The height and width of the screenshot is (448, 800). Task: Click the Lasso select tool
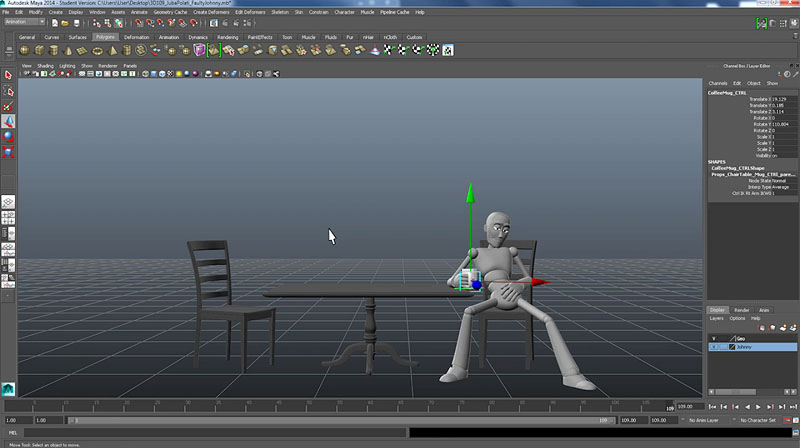pyautogui.click(x=8, y=90)
